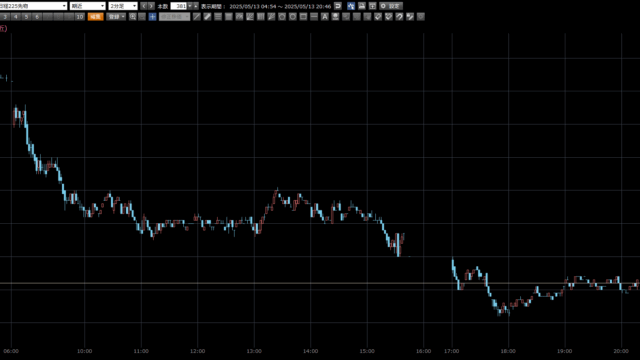Screen dimensions: 640x360
Task: Open the 期近 contract month dropdown
Action: 87,6
